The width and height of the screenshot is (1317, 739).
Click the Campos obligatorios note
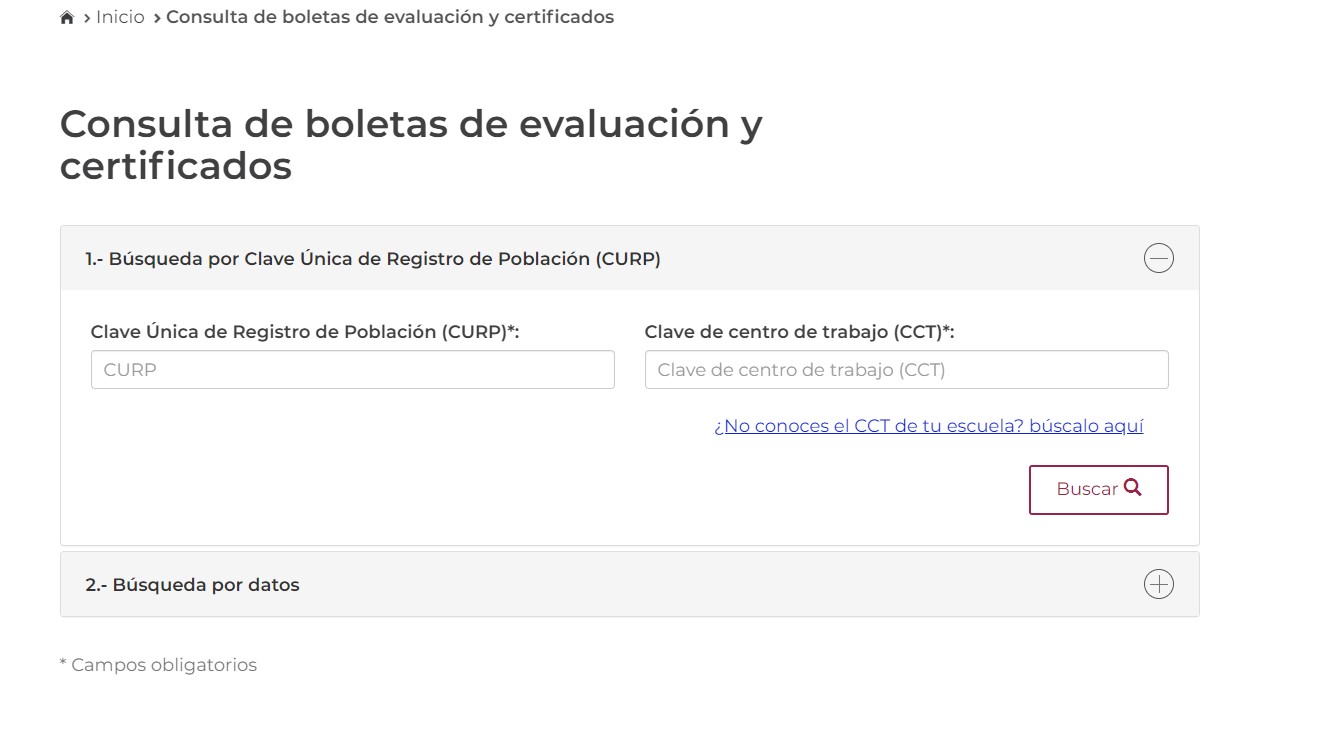(158, 665)
